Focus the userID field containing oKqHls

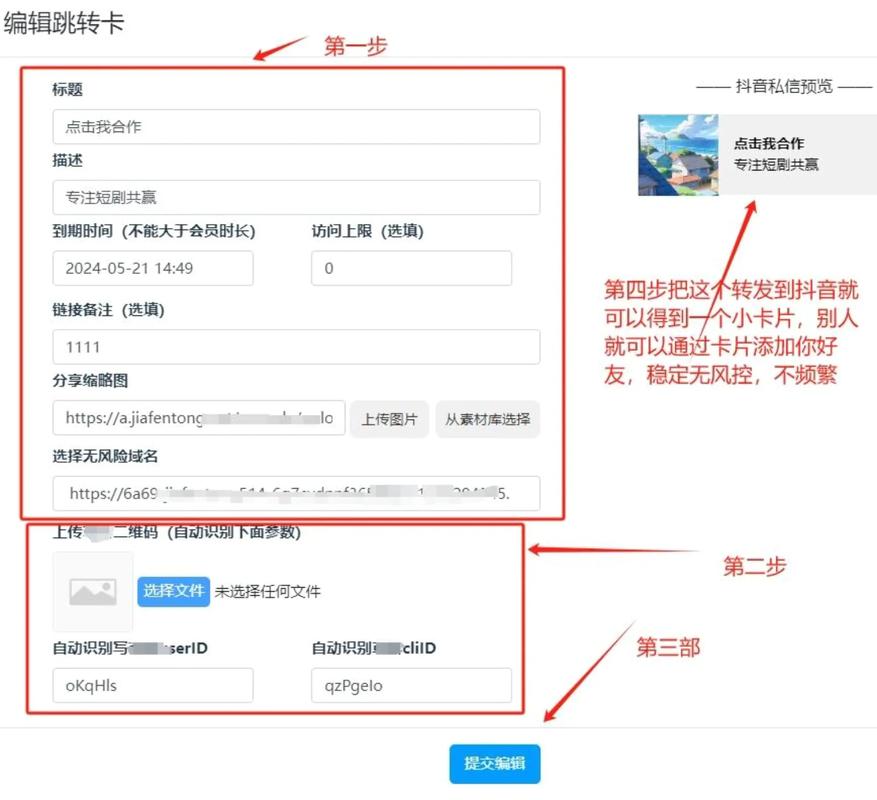[x=153, y=685]
